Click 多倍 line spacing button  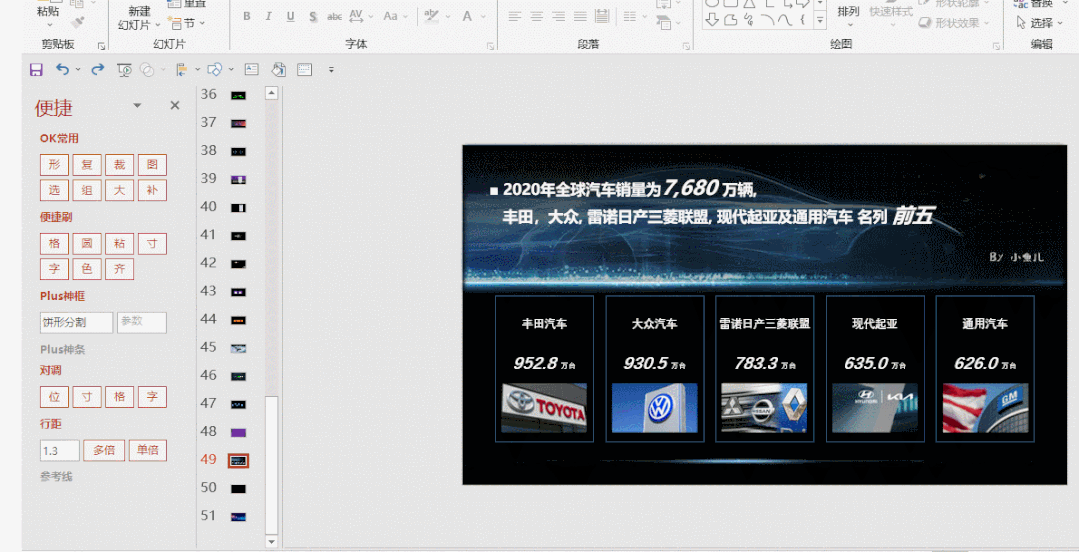[104, 450]
